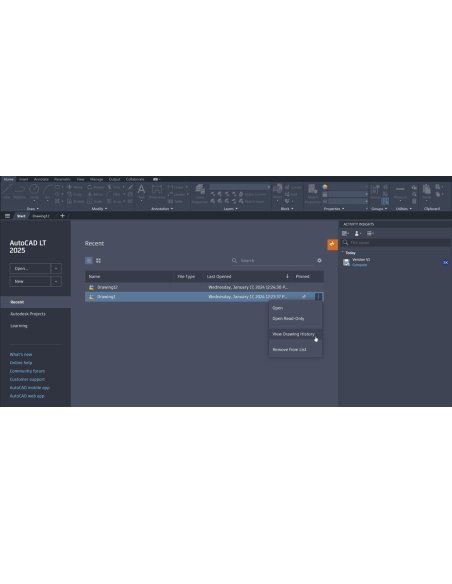Open the three-dot menu for Drawing1
The width and height of the screenshot is (452, 584).
tap(318, 297)
